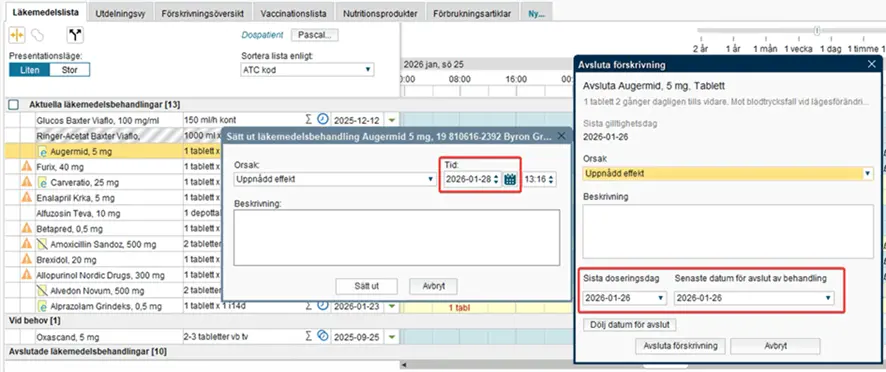This screenshot has width=886, height=372.
Task: Click the e-prescription icon beside Alprazolam Grindeks
Action: click(x=43, y=306)
